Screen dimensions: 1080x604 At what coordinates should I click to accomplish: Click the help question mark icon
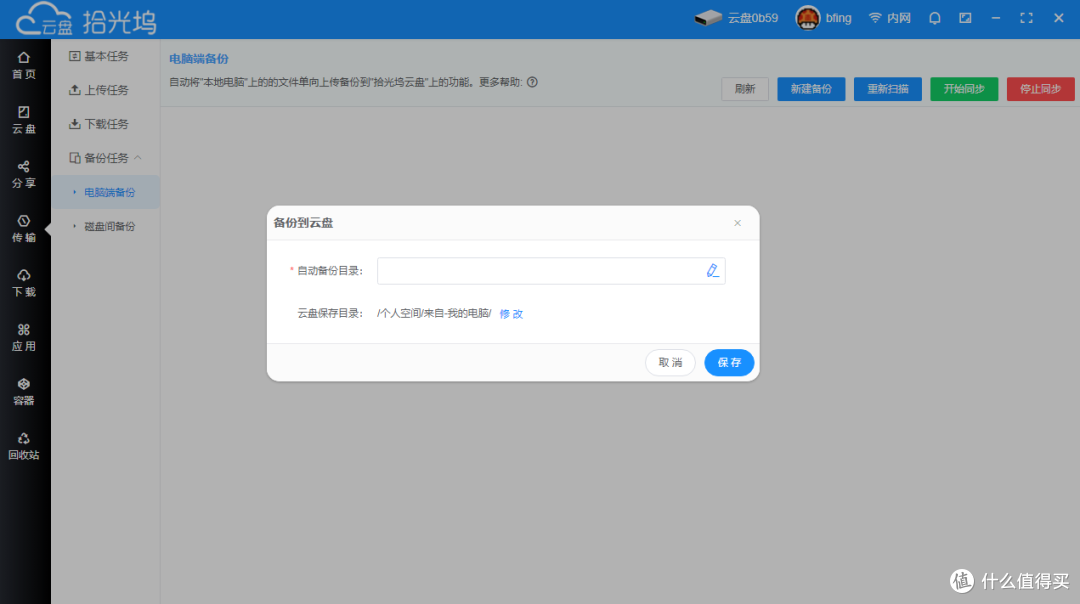tap(532, 82)
